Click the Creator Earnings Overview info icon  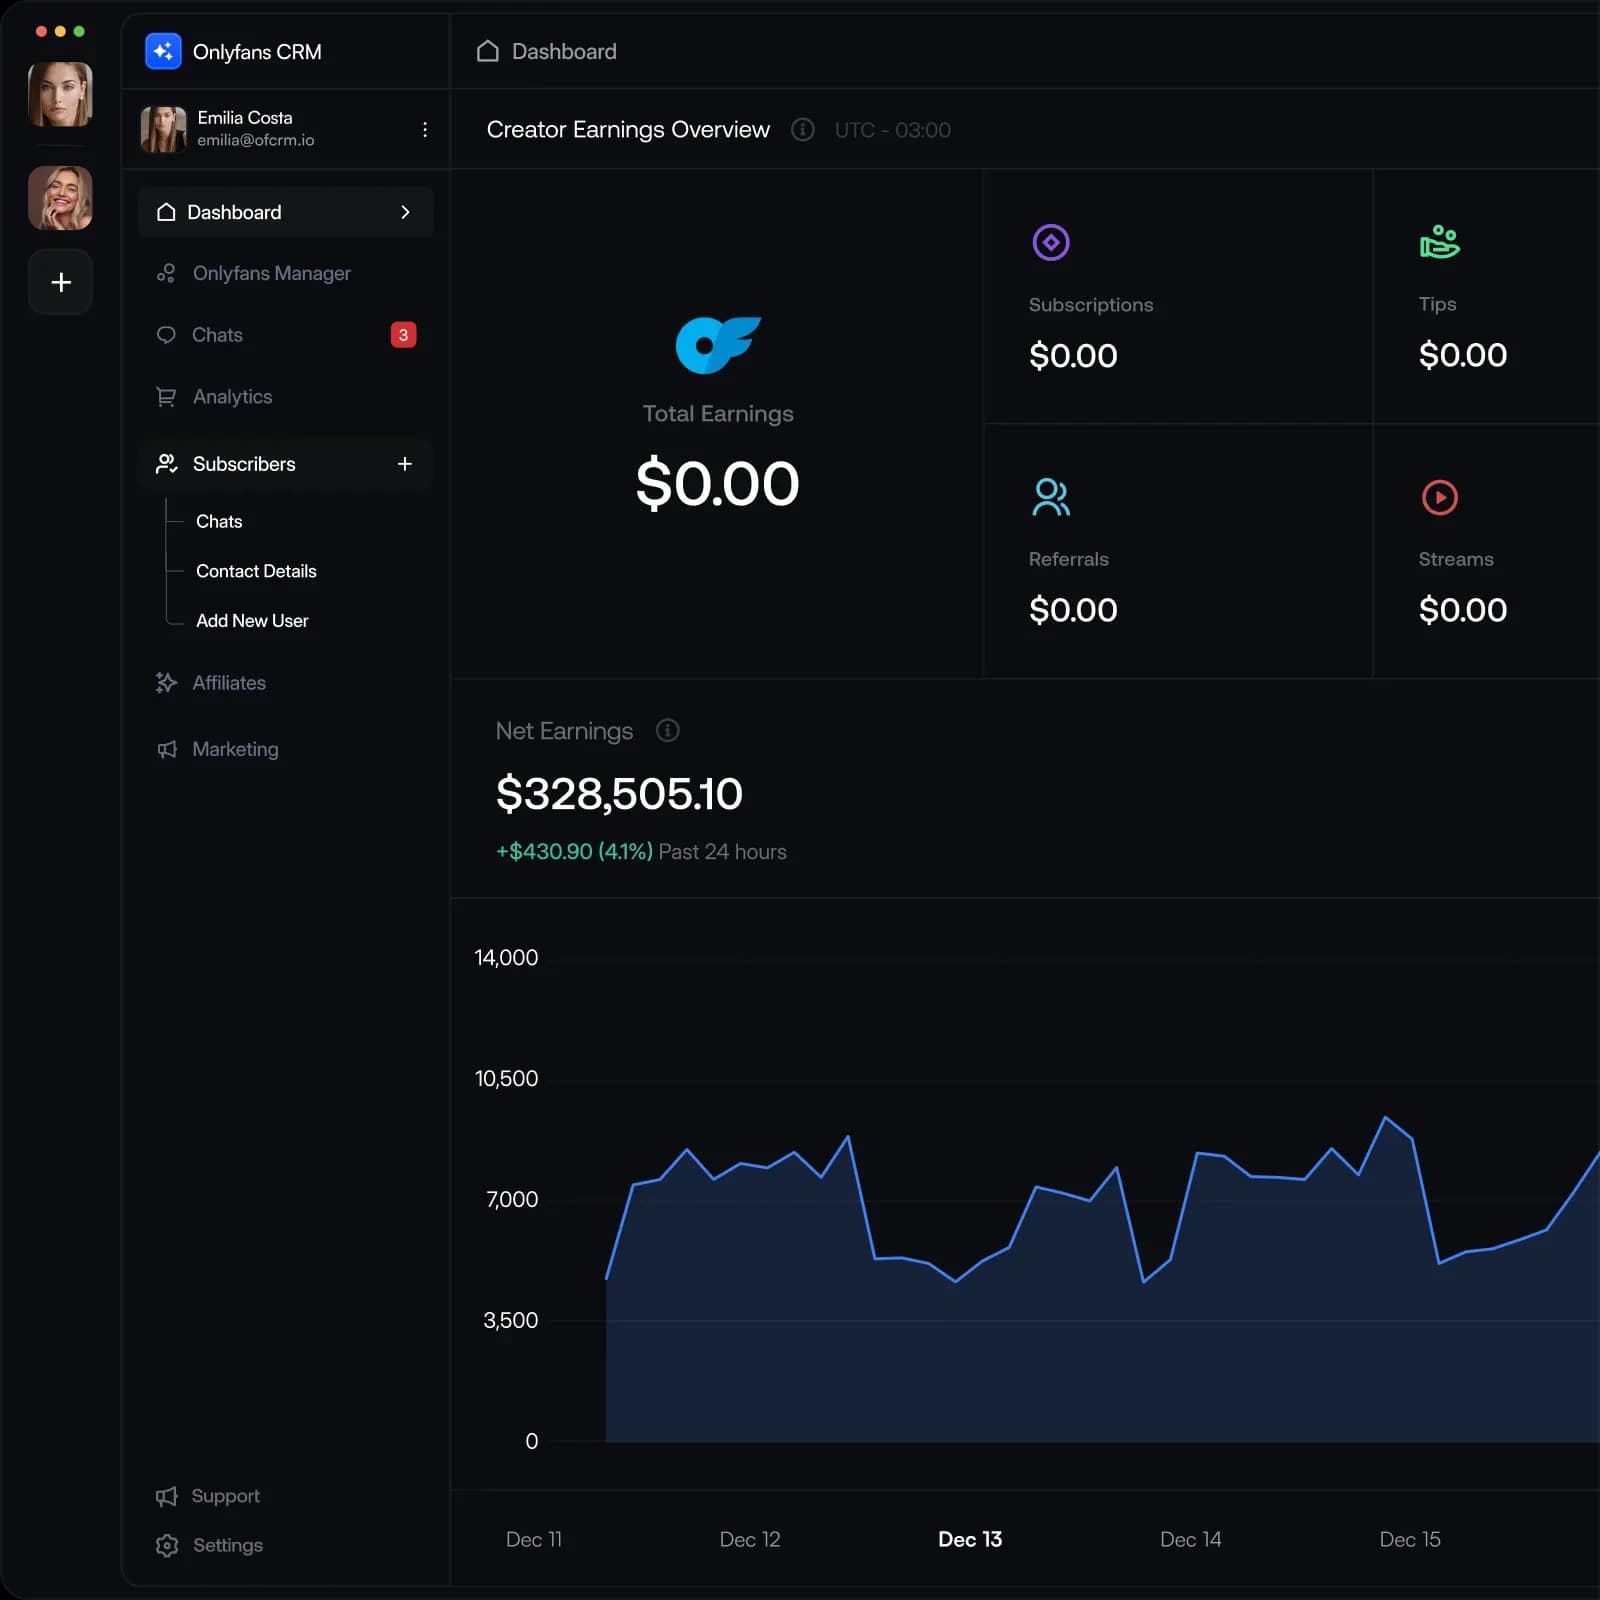click(802, 130)
